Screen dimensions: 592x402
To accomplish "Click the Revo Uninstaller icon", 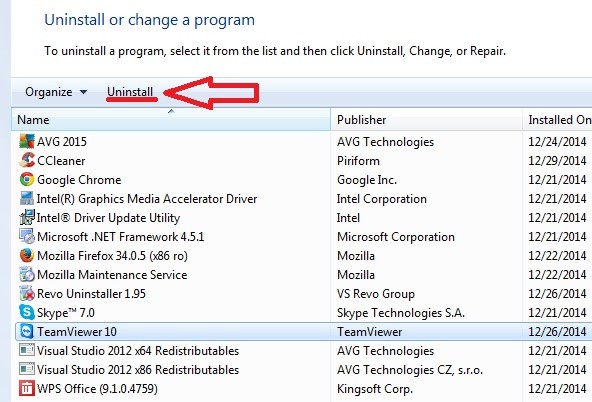I will click(27, 294).
